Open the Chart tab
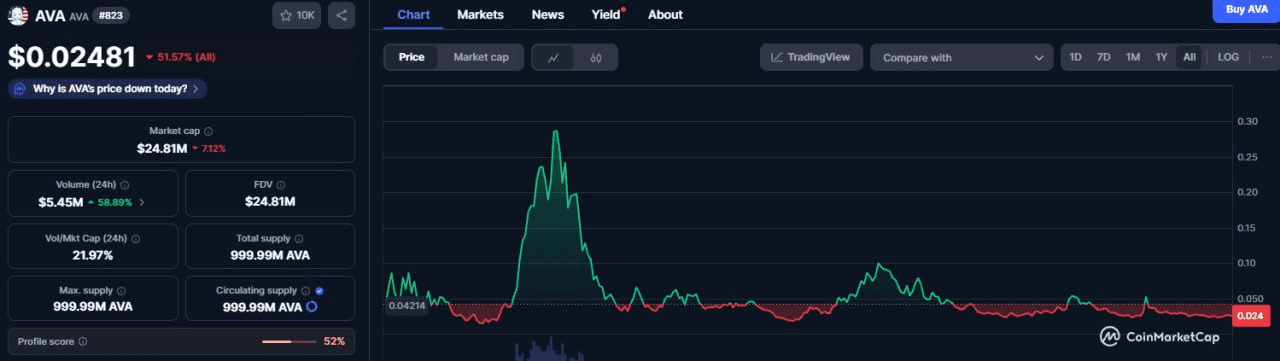The image size is (1280, 361). pos(414,15)
